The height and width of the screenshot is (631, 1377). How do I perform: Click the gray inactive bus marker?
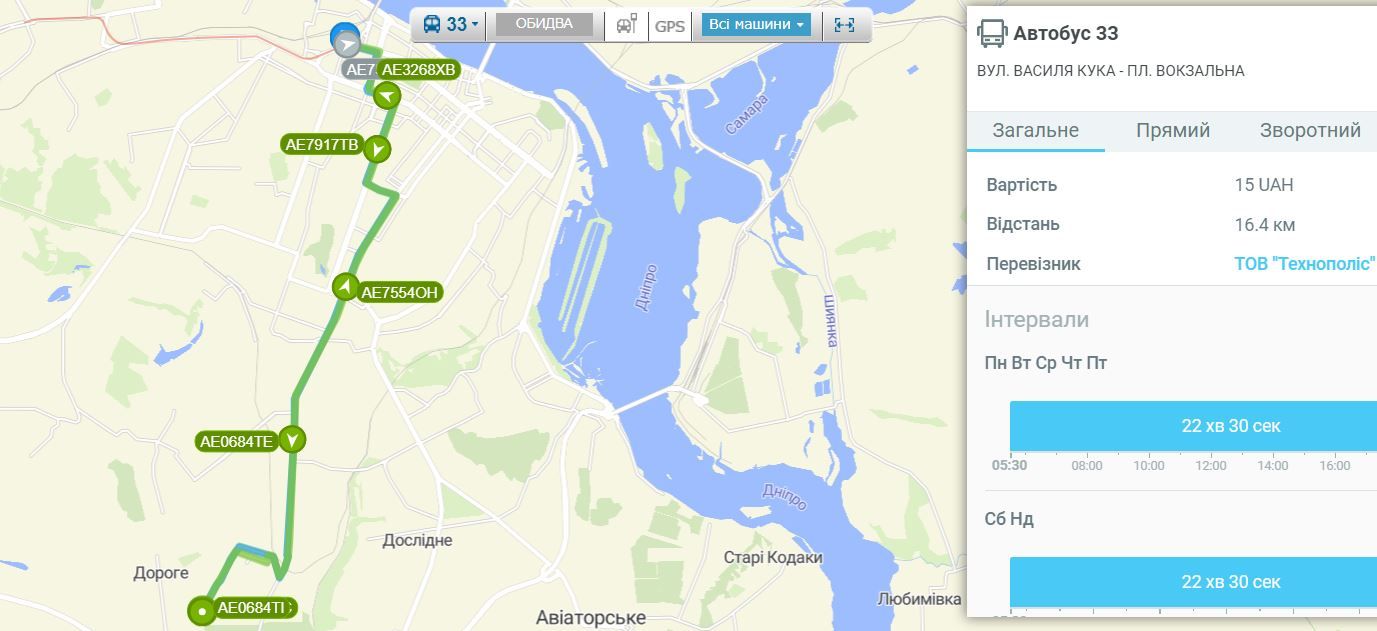(x=347, y=44)
